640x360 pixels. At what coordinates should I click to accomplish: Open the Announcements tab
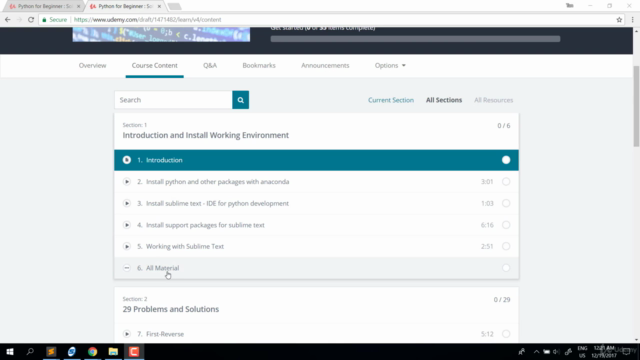pos(325,65)
